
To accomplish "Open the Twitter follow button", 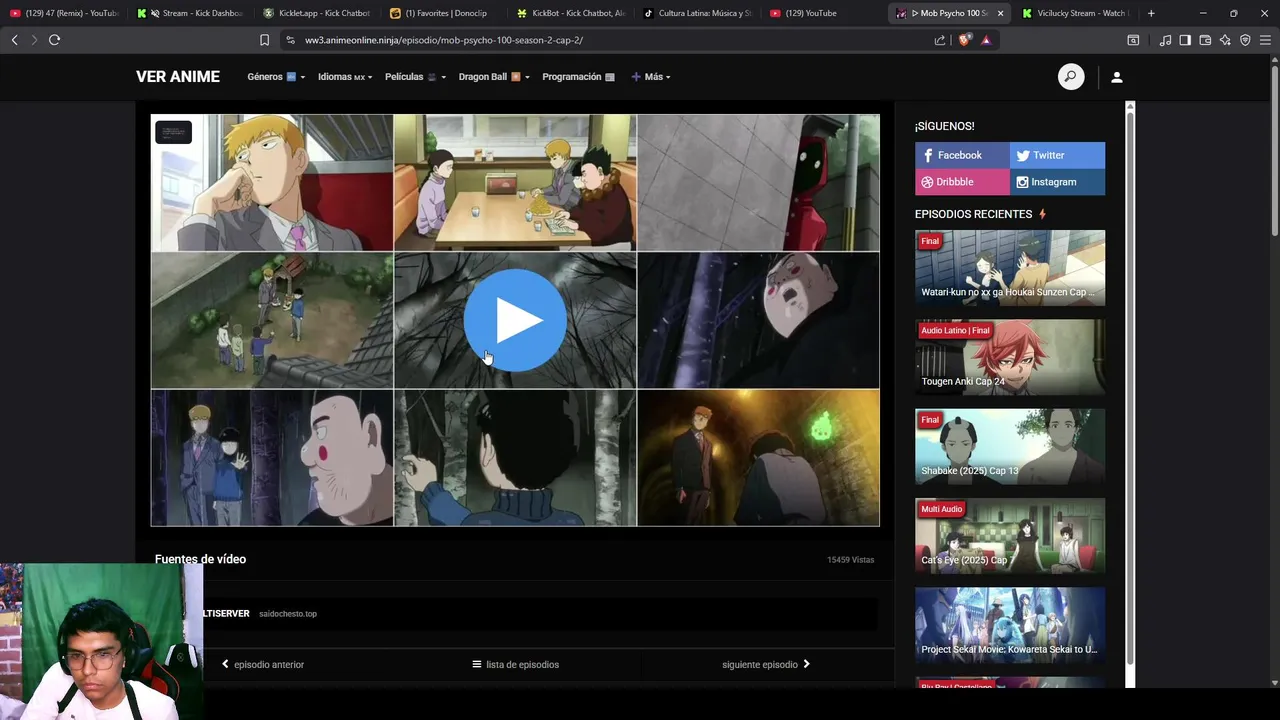I will [x=1057, y=155].
